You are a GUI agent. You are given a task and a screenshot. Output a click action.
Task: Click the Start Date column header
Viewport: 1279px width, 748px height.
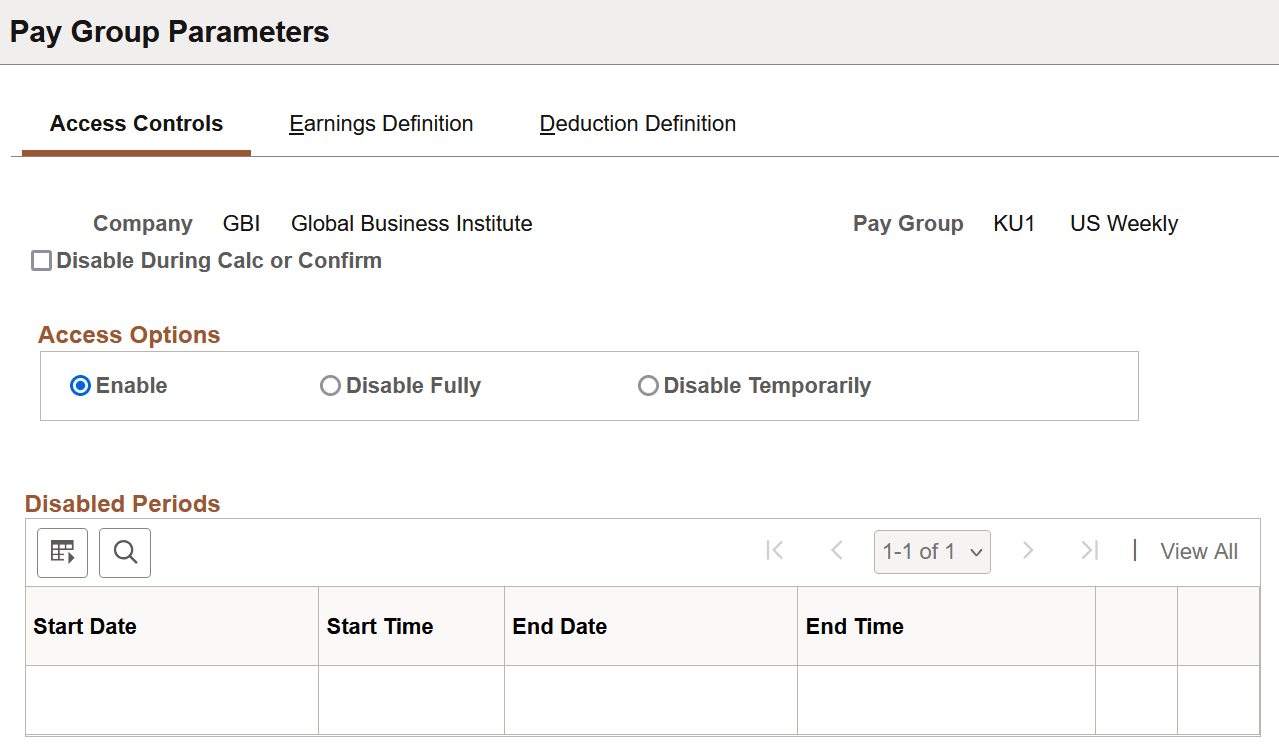coord(84,626)
